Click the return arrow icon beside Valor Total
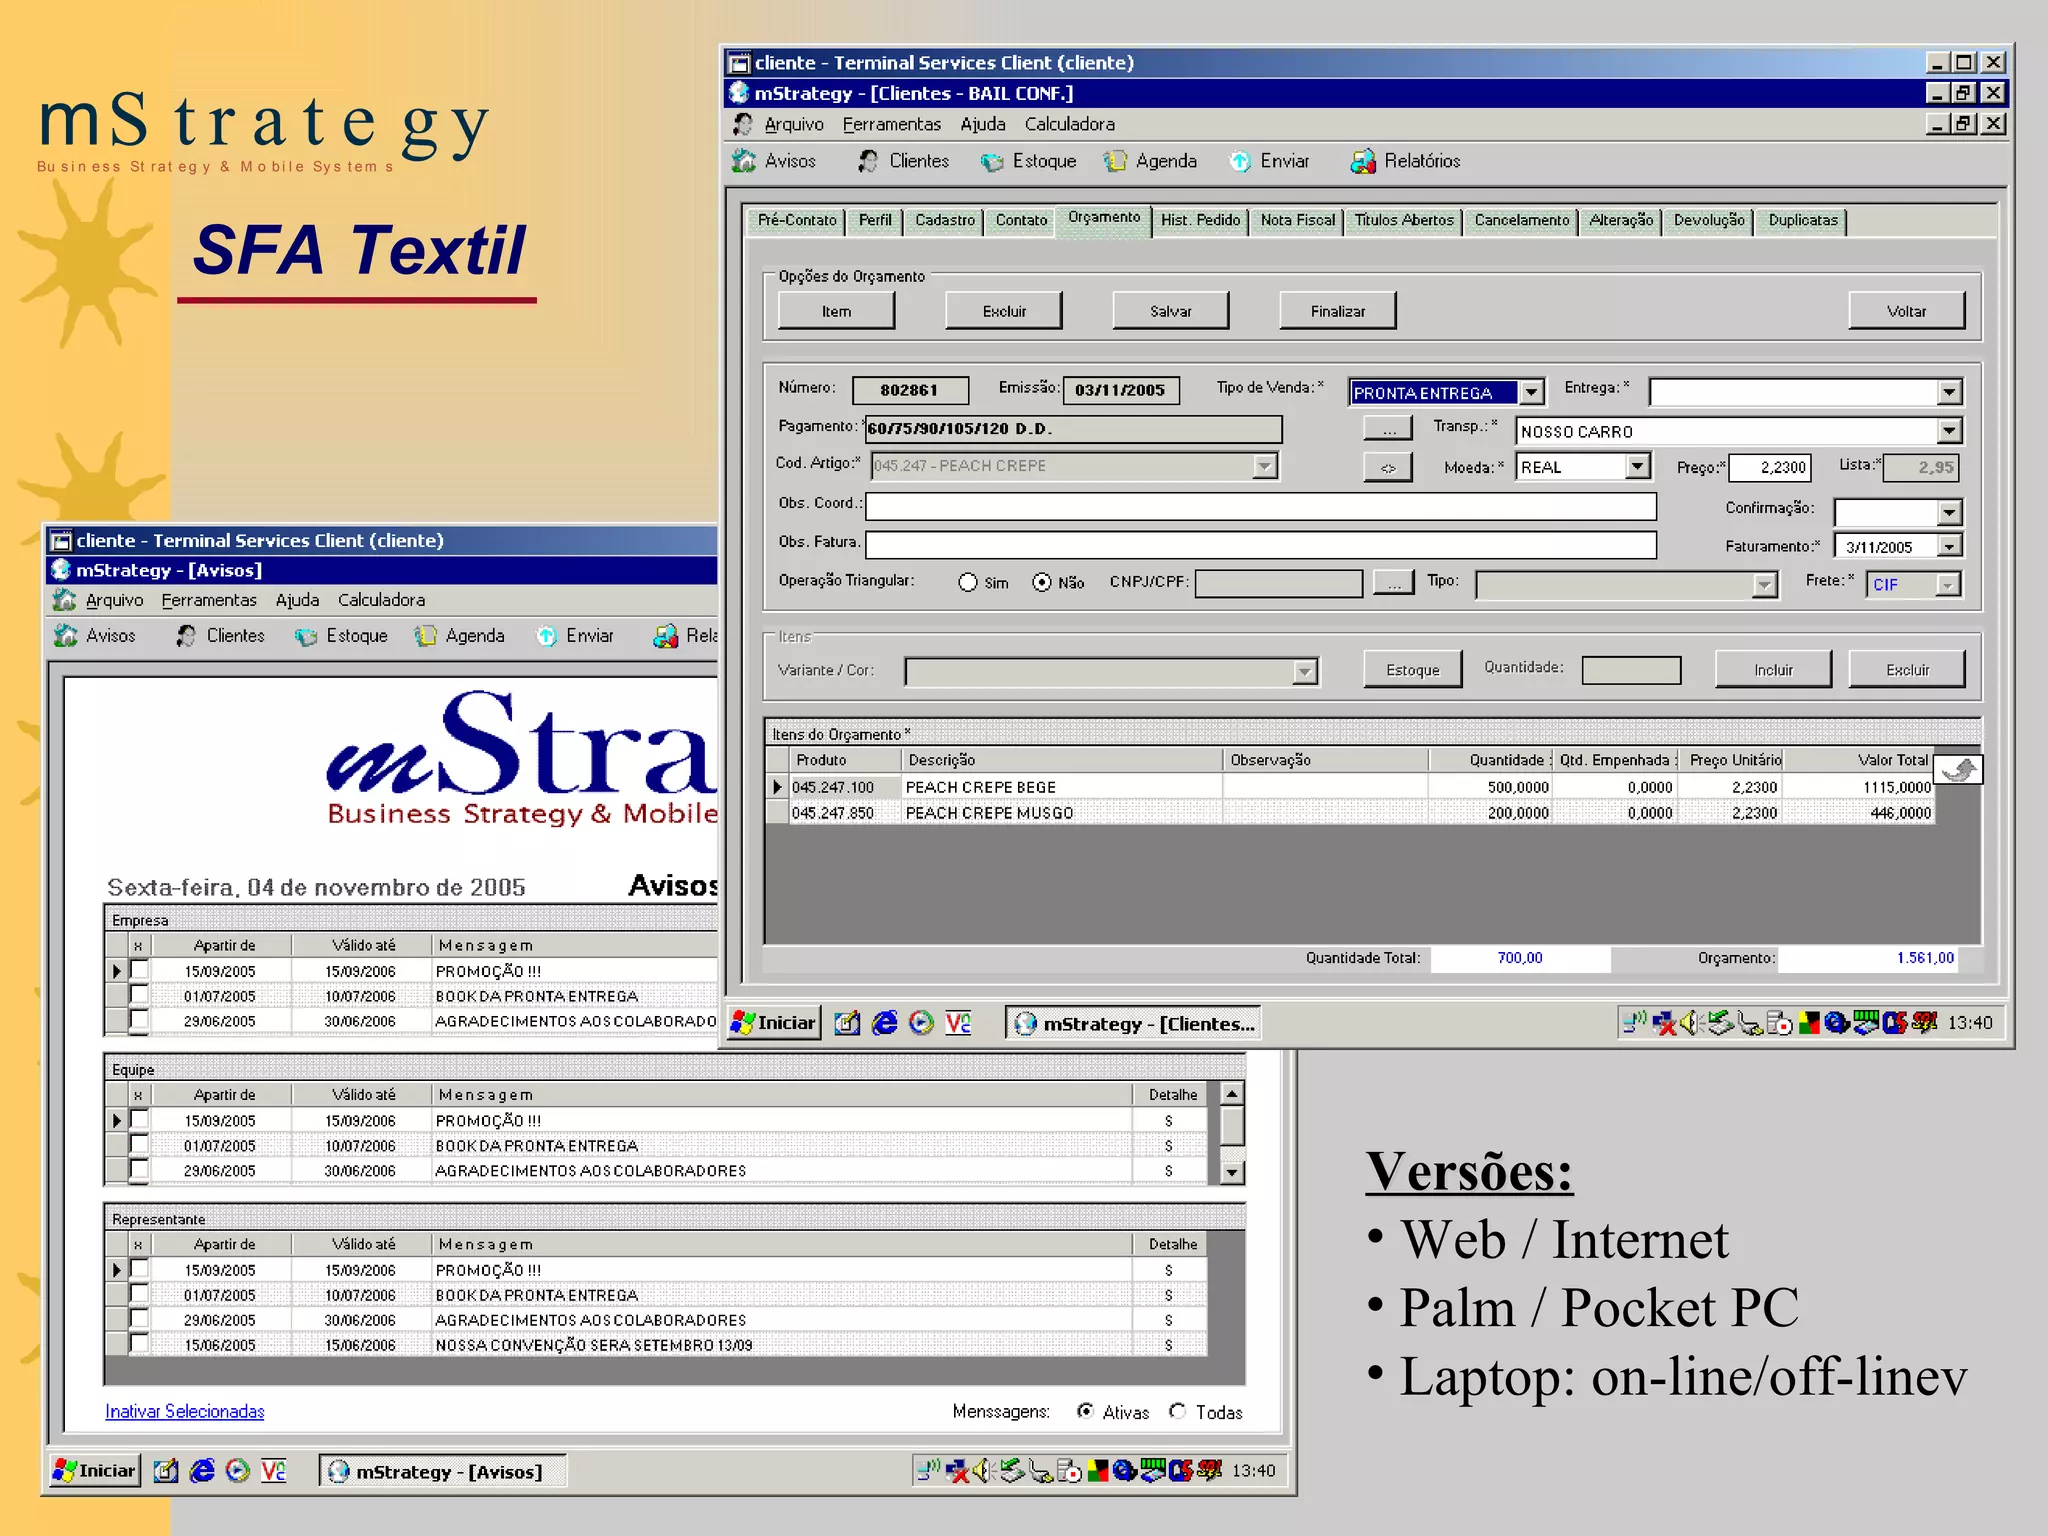Viewport: 2048px width, 1536px height. [x=1958, y=769]
